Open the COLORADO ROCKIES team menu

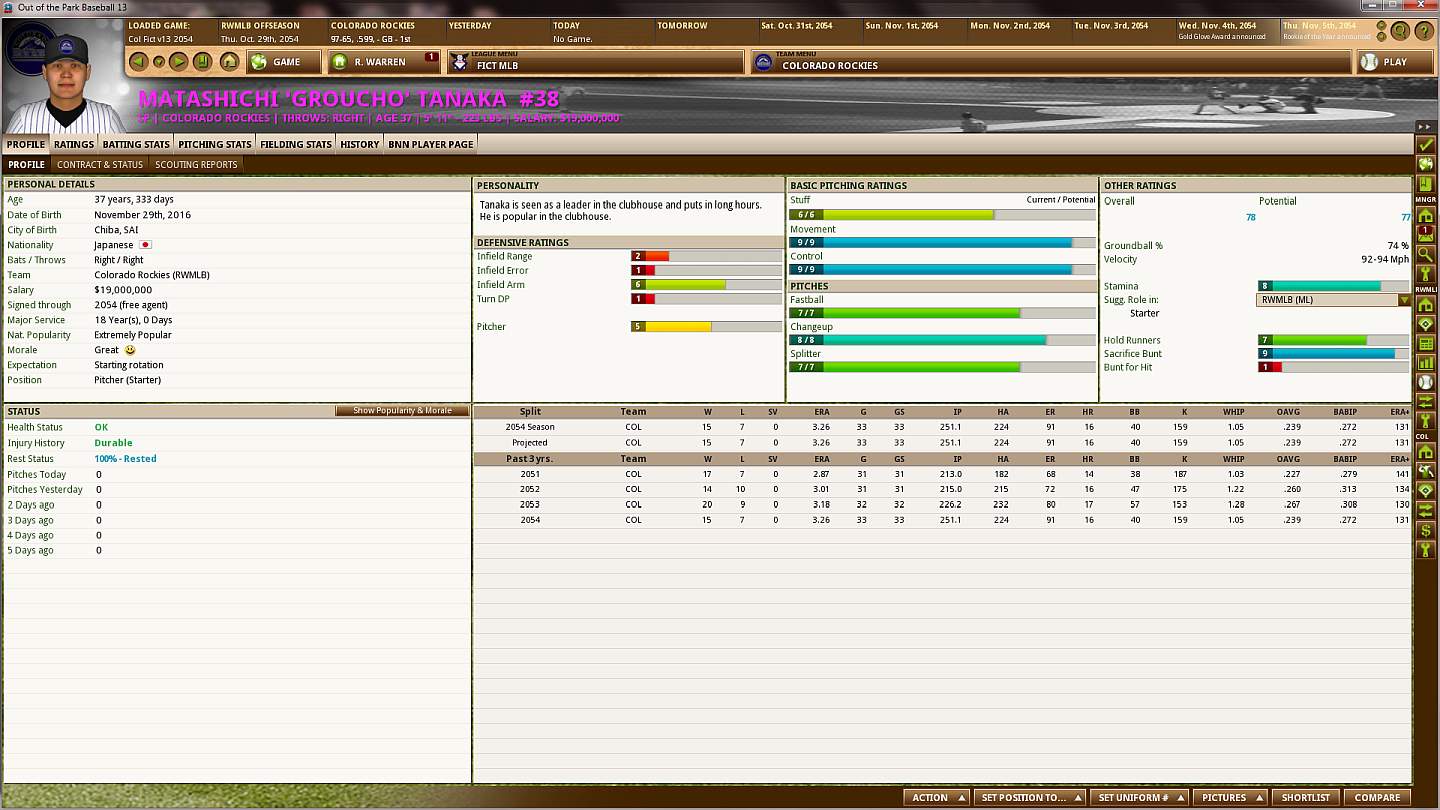pyautogui.click(x=1050, y=62)
